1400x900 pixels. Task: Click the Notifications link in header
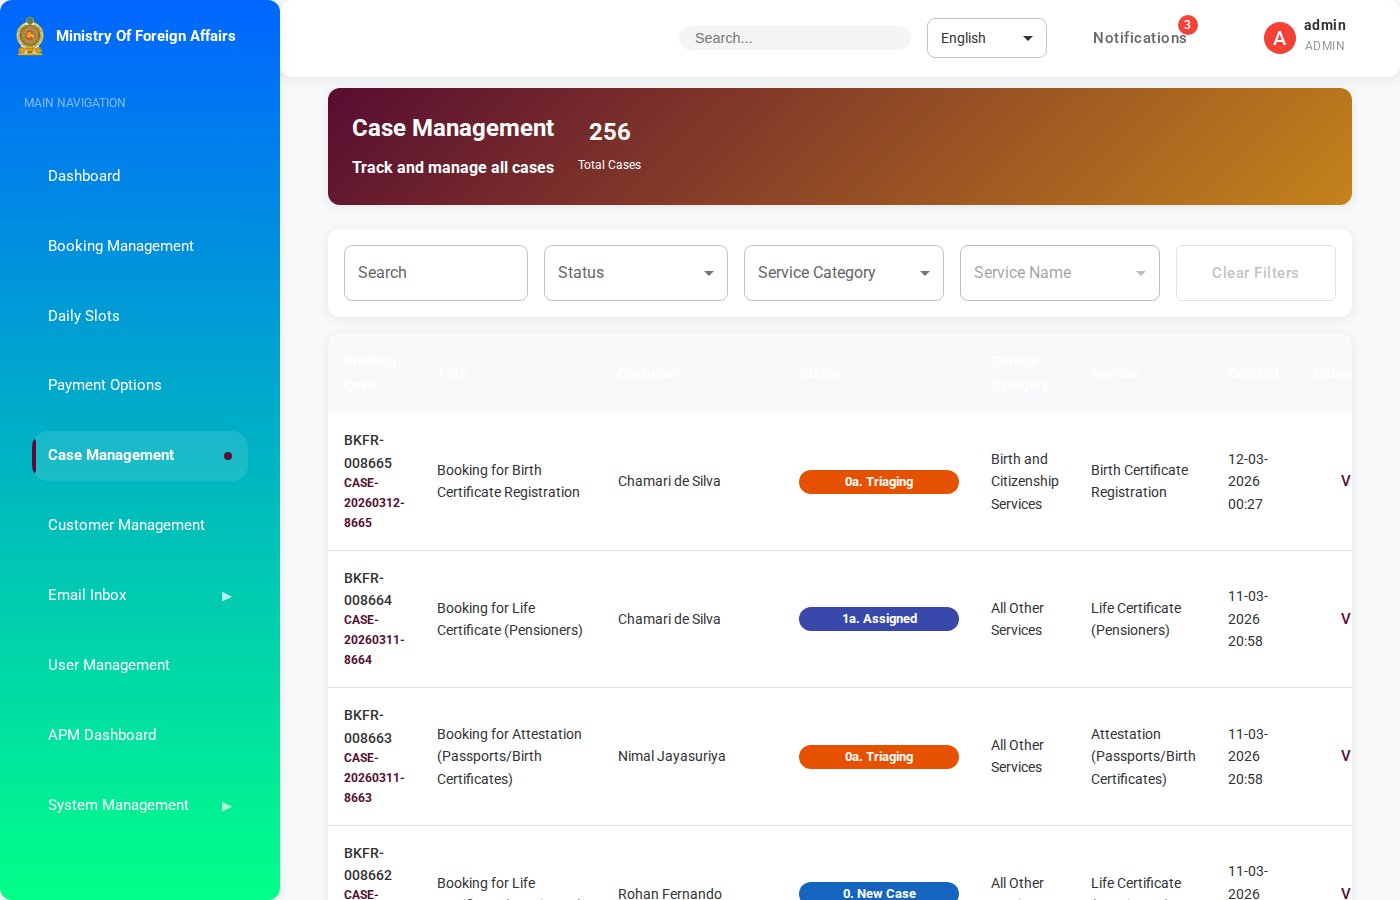(x=1138, y=38)
